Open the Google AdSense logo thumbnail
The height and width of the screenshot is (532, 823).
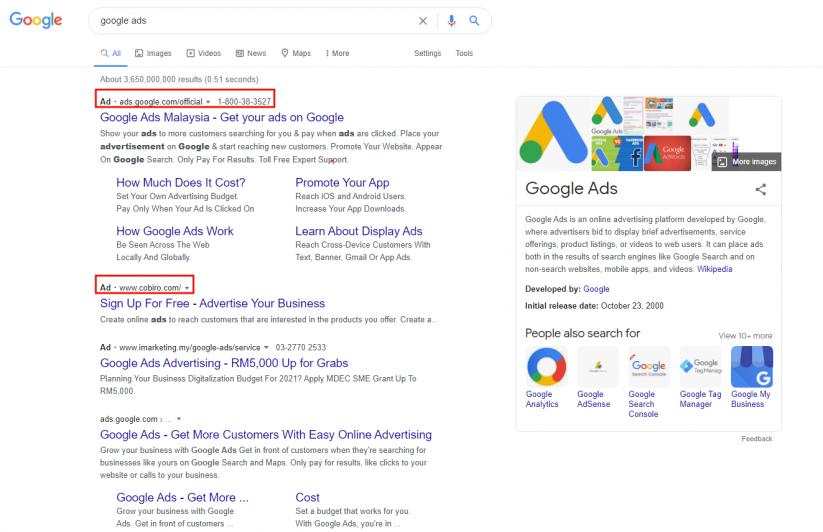point(598,367)
